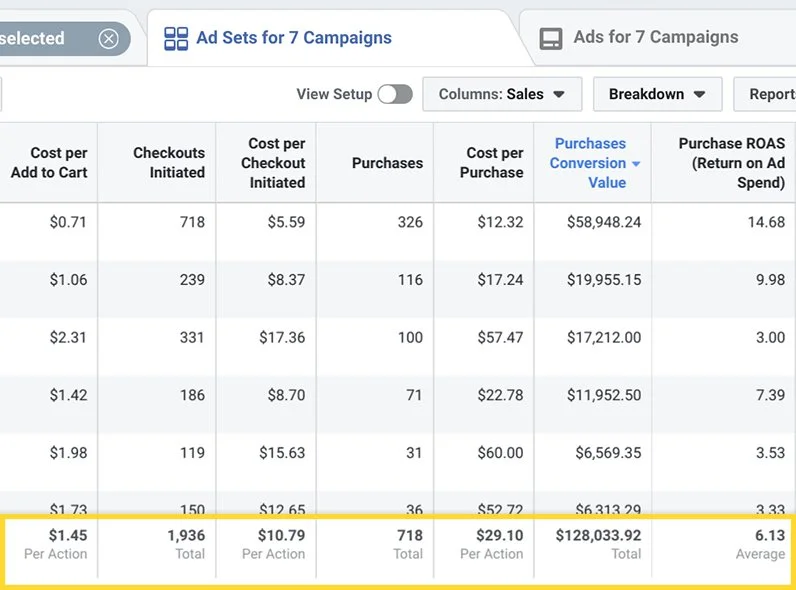
Task: Switch to Ads for 7 Campaigns tab
Action: (x=655, y=38)
